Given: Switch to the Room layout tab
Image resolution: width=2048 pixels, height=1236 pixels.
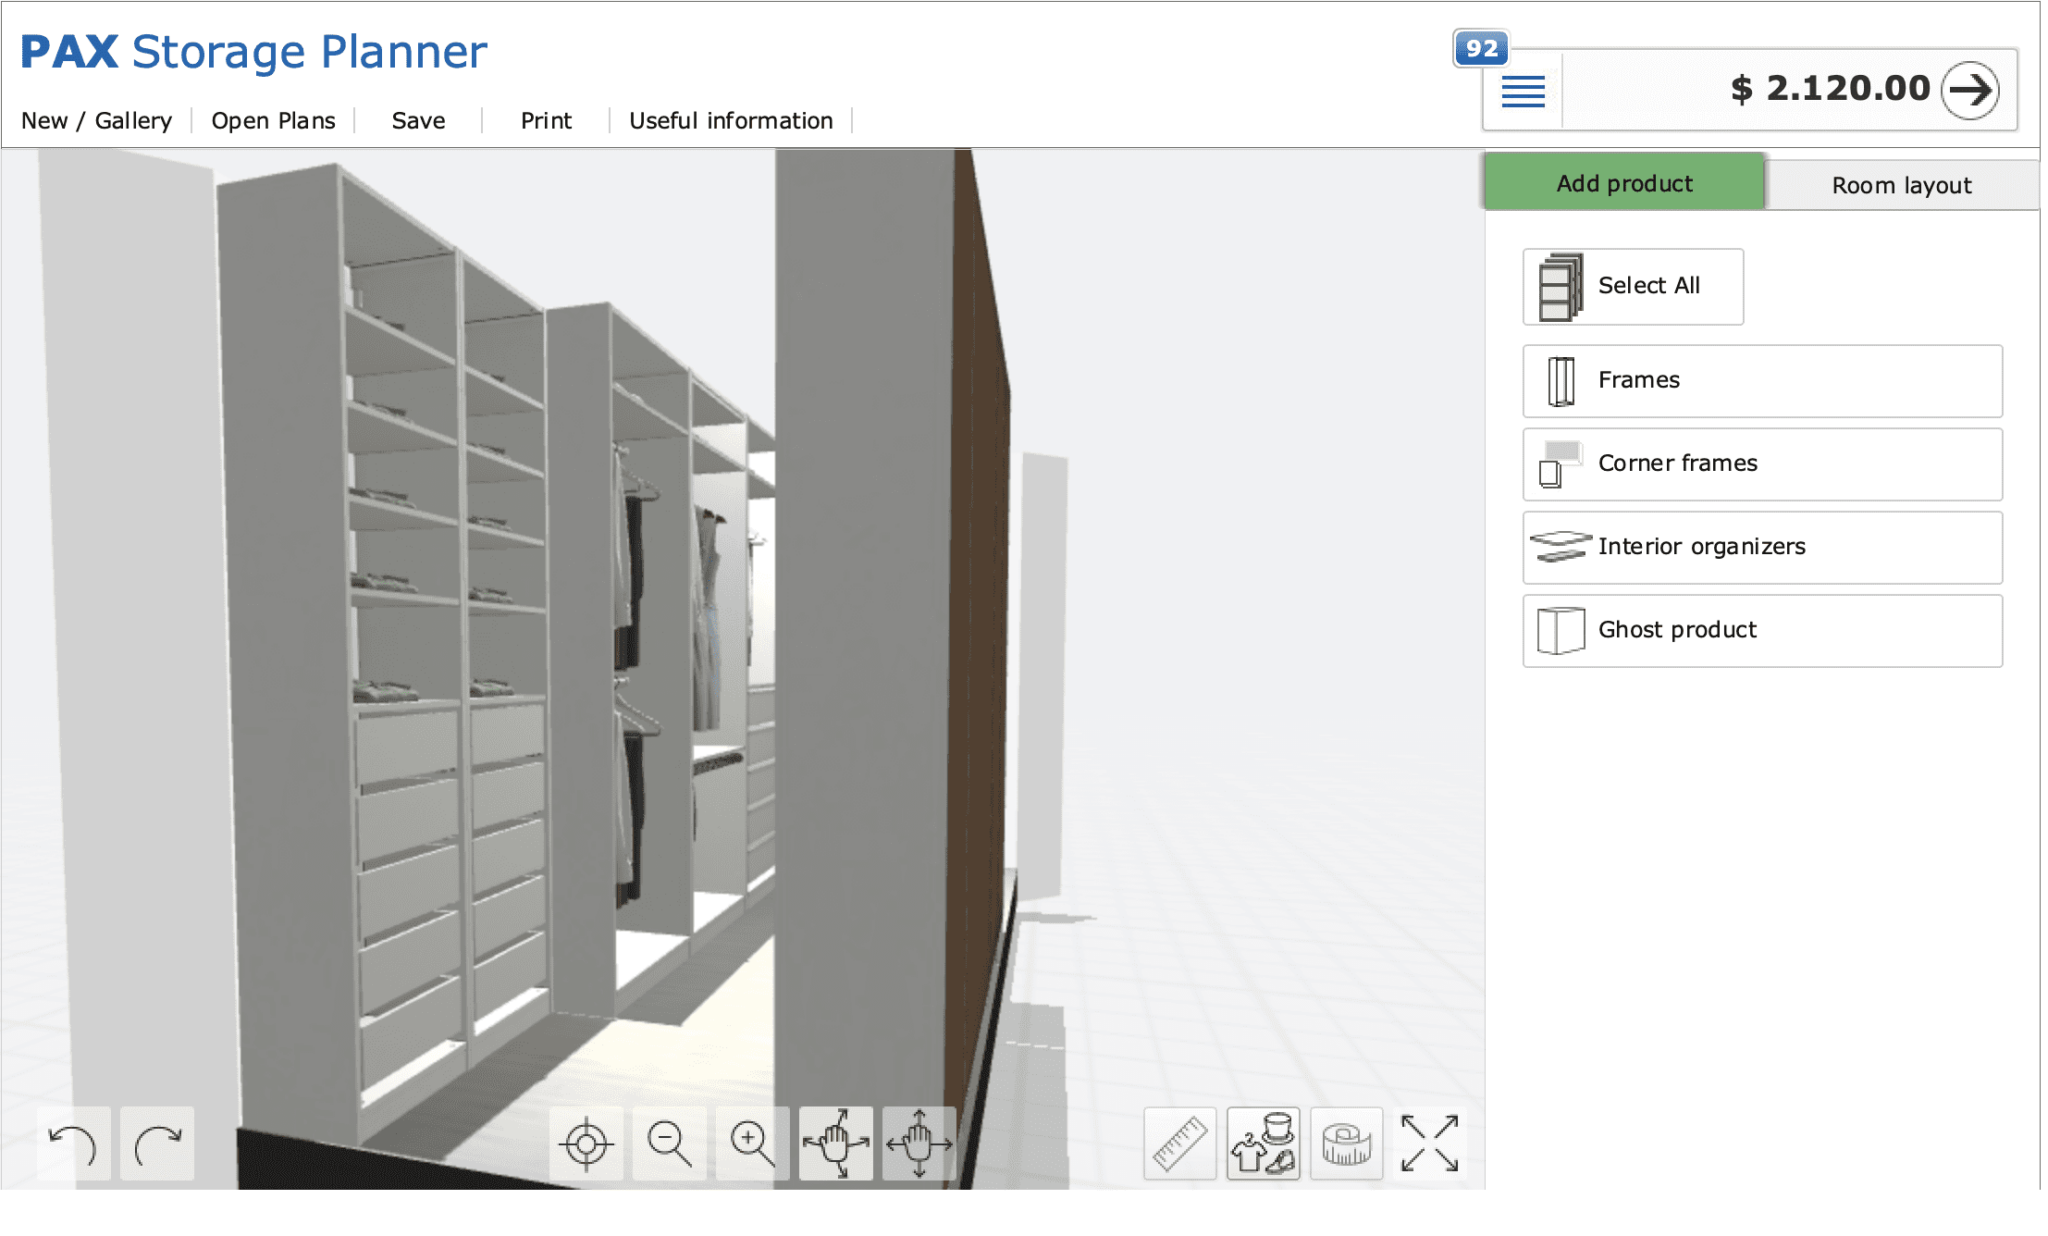Looking at the screenshot, I should tap(1900, 184).
